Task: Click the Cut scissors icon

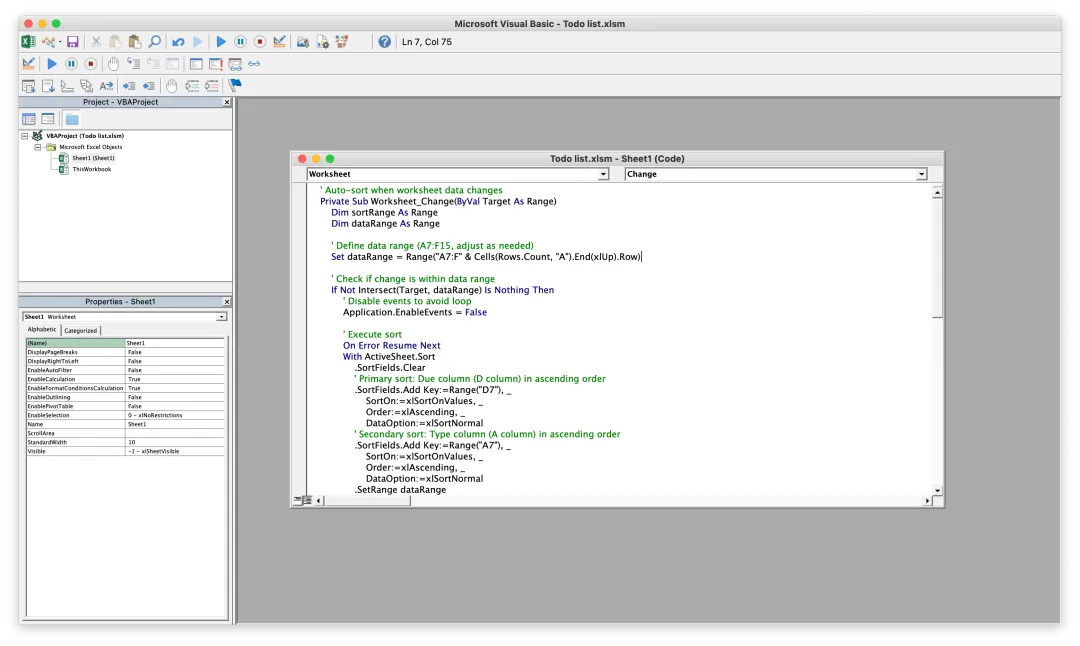Action: pos(96,41)
